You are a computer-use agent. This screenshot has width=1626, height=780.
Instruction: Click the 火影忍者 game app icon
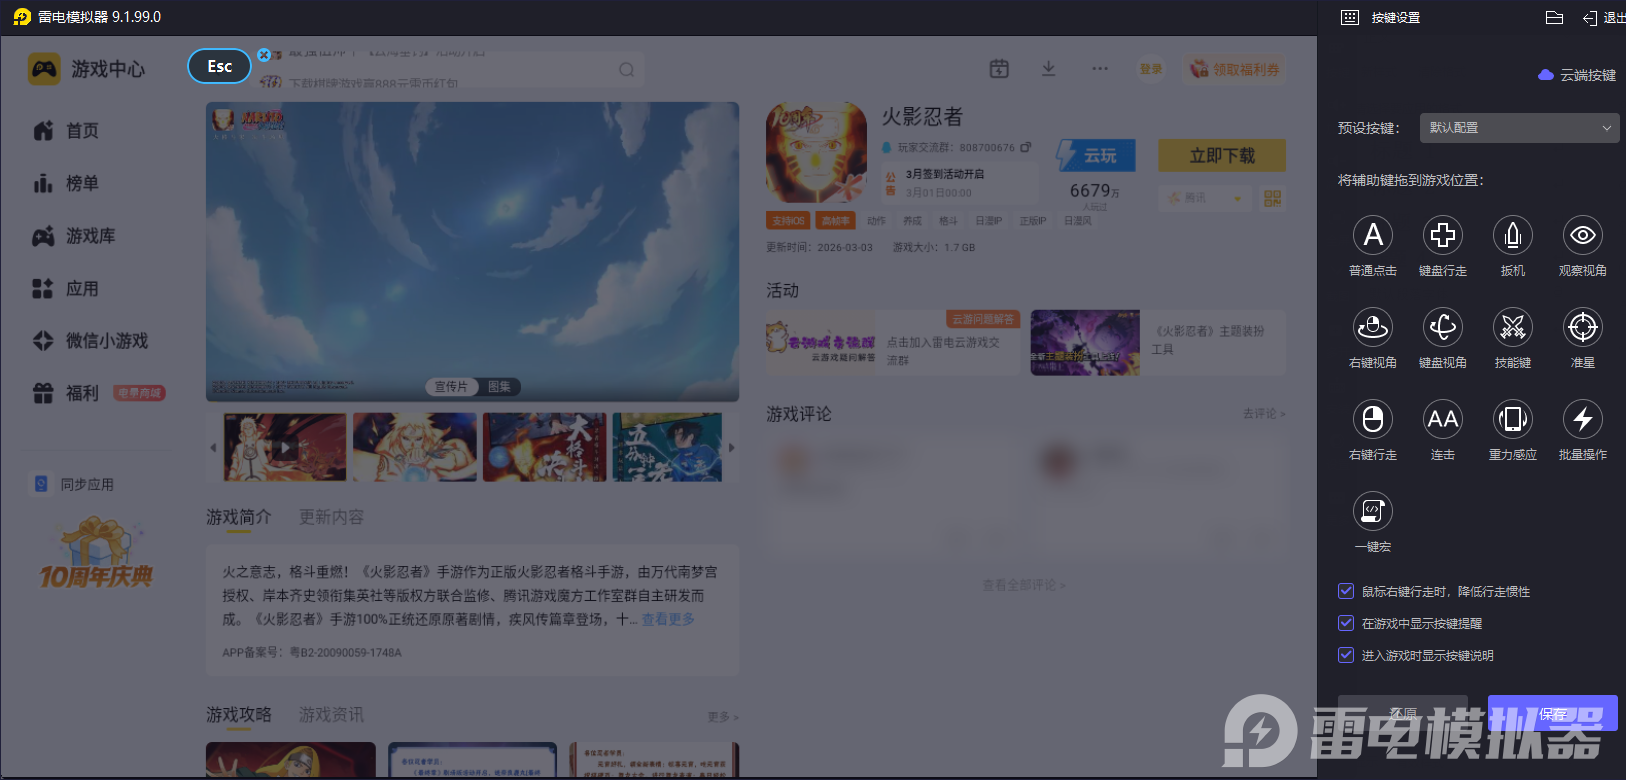pos(816,153)
